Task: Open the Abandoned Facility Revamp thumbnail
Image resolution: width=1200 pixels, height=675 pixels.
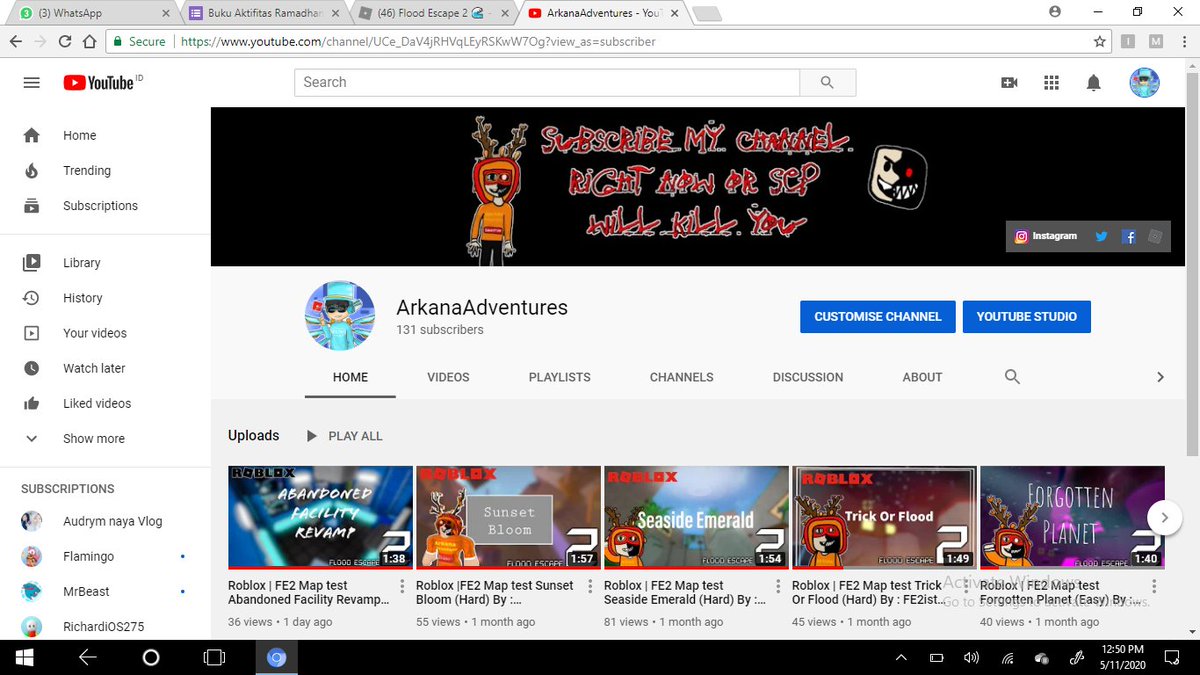Action: (320, 517)
